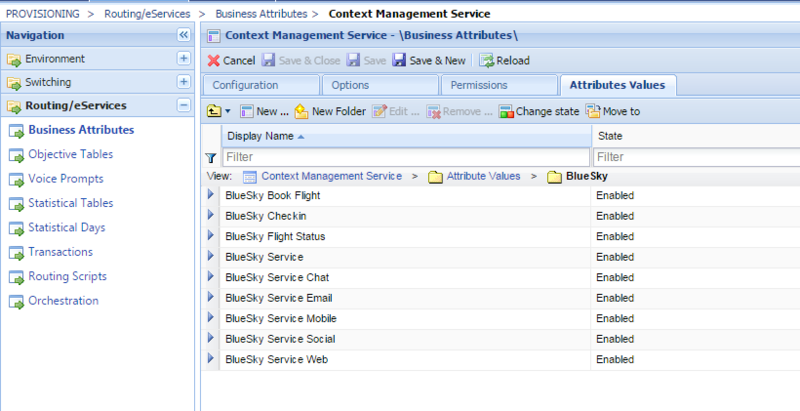Select the BlueSky Service Web row

pos(501,359)
